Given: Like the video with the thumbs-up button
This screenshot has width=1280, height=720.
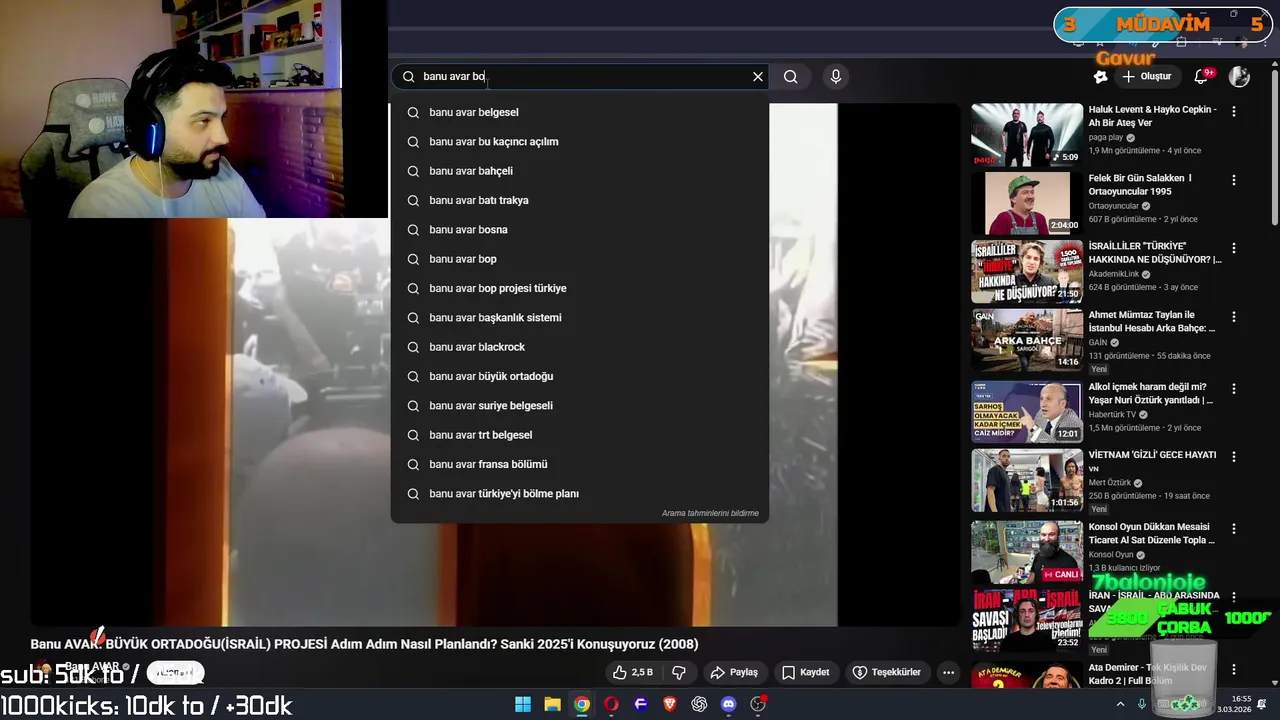Looking at the screenshot, I should pyautogui.click(x=633, y=673).
